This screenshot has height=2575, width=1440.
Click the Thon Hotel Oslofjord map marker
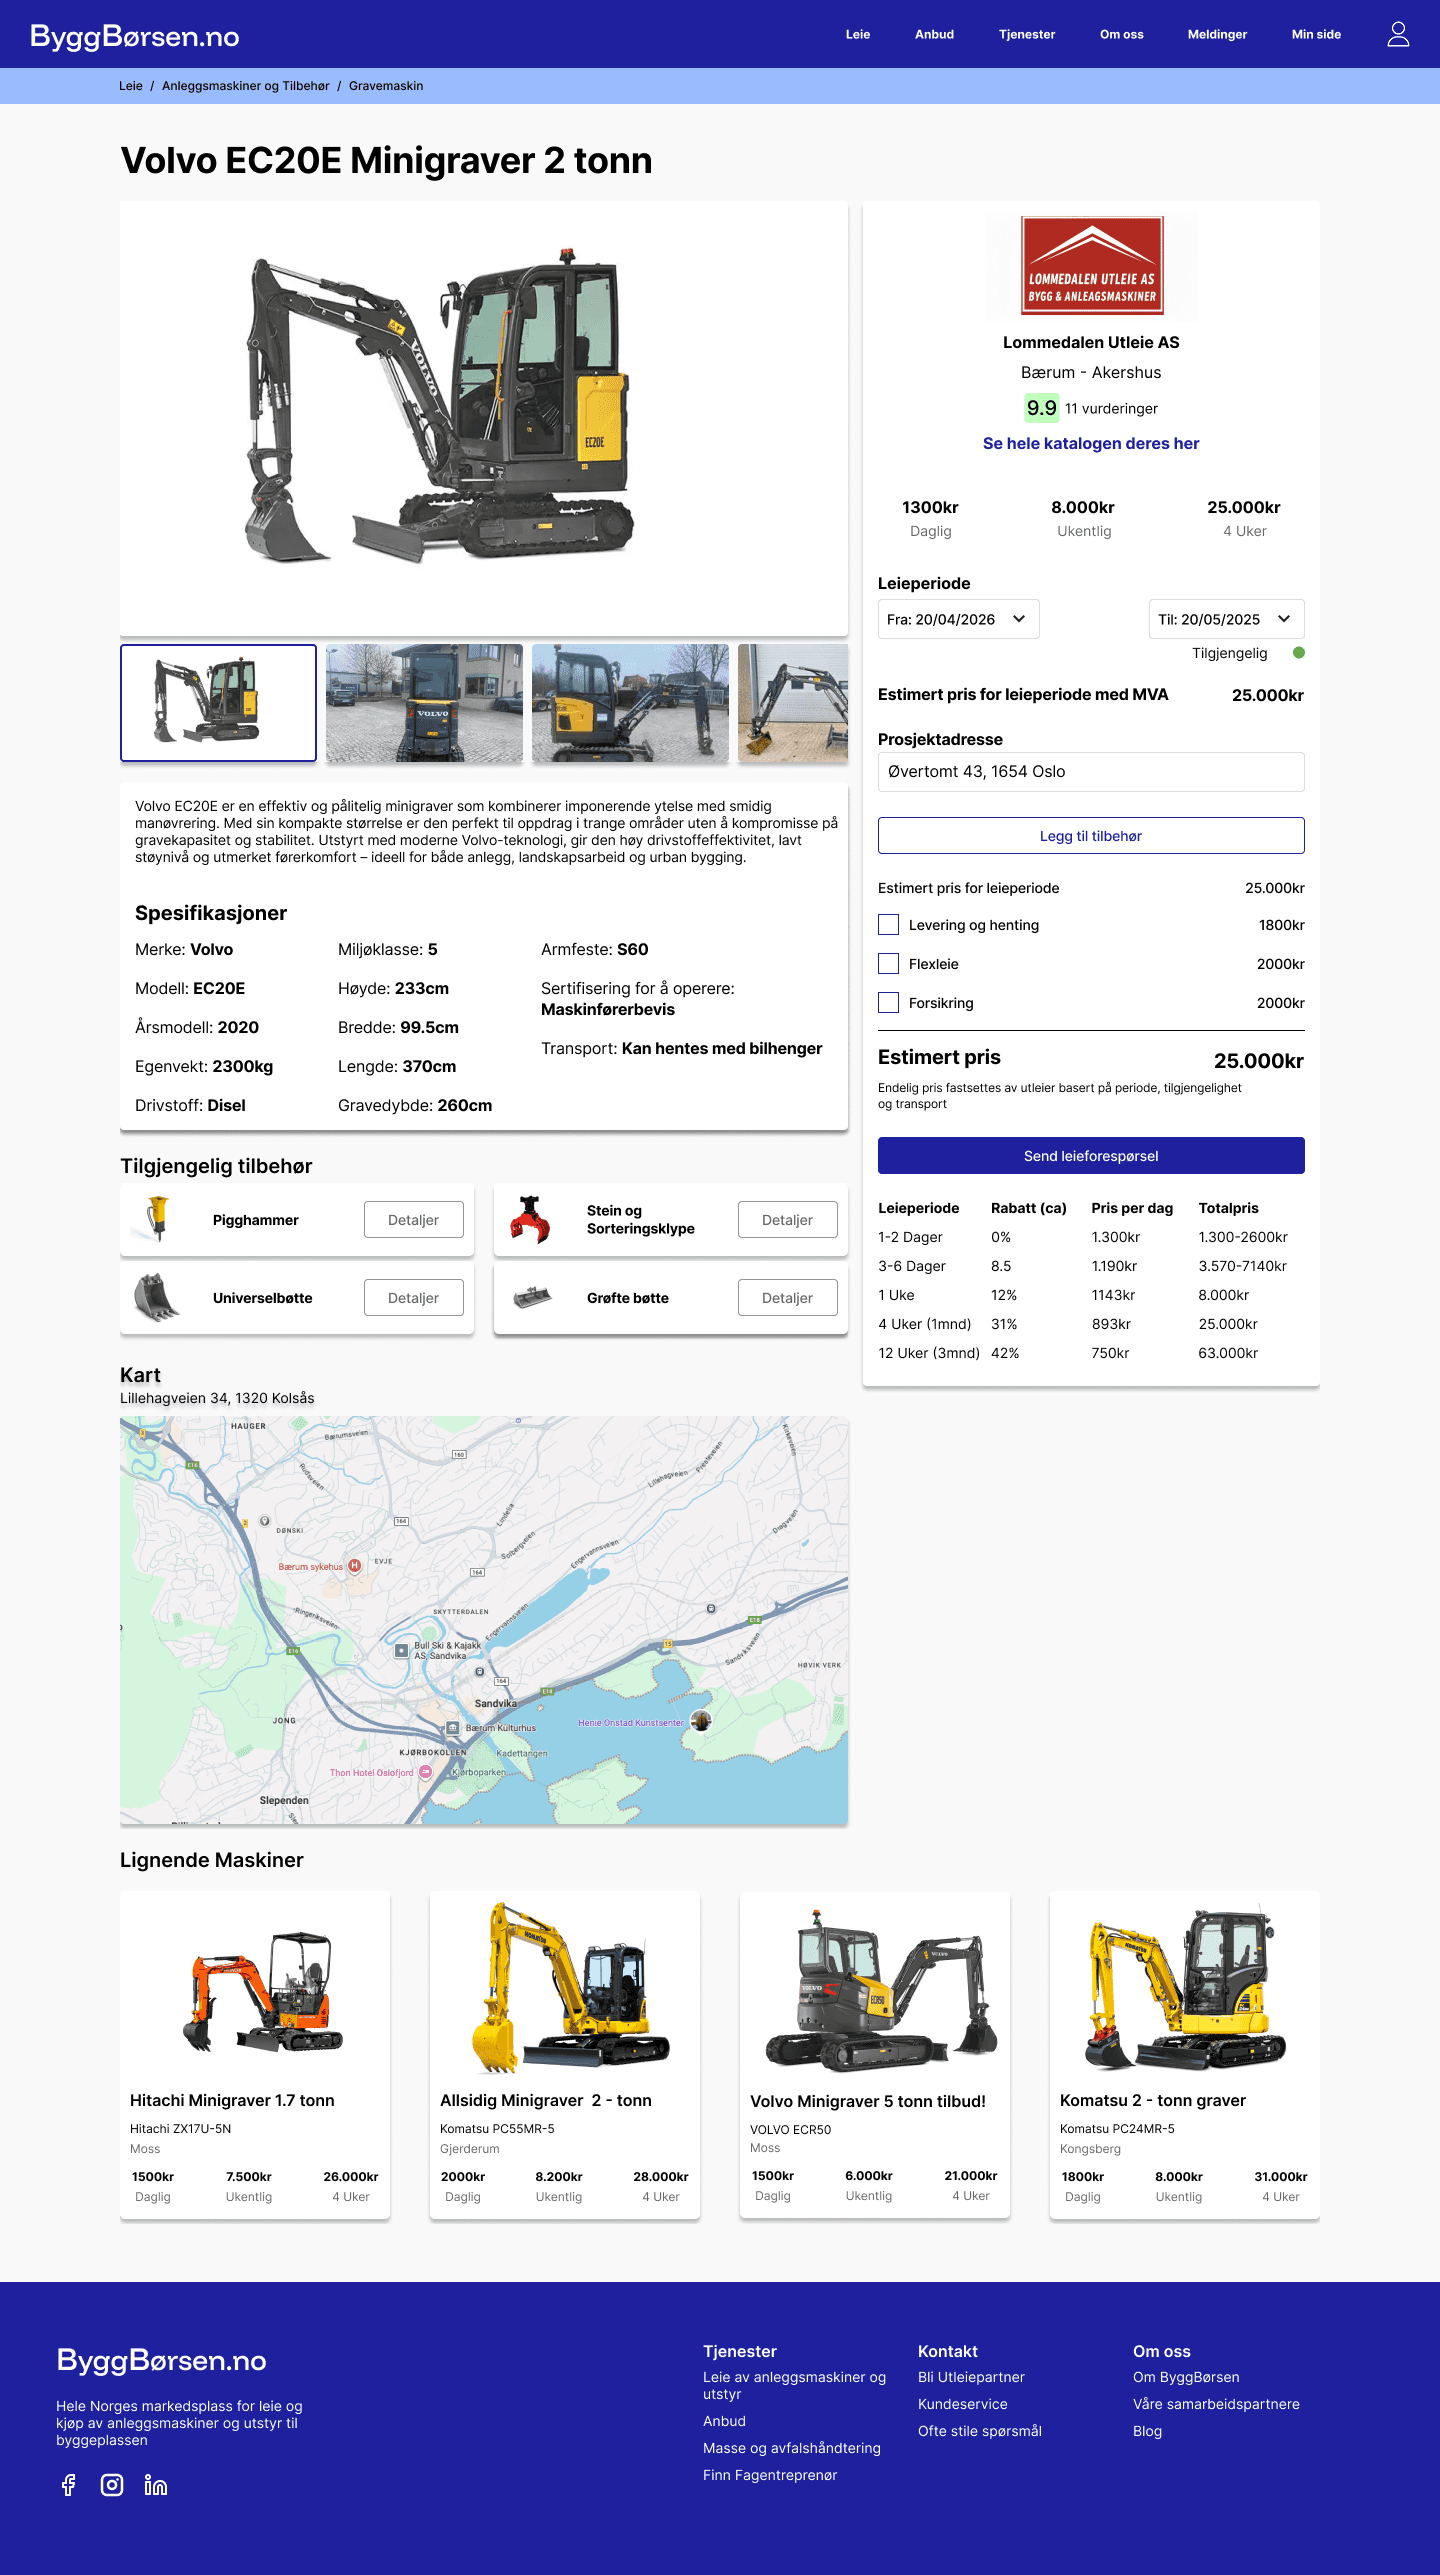pos(425,1772)
